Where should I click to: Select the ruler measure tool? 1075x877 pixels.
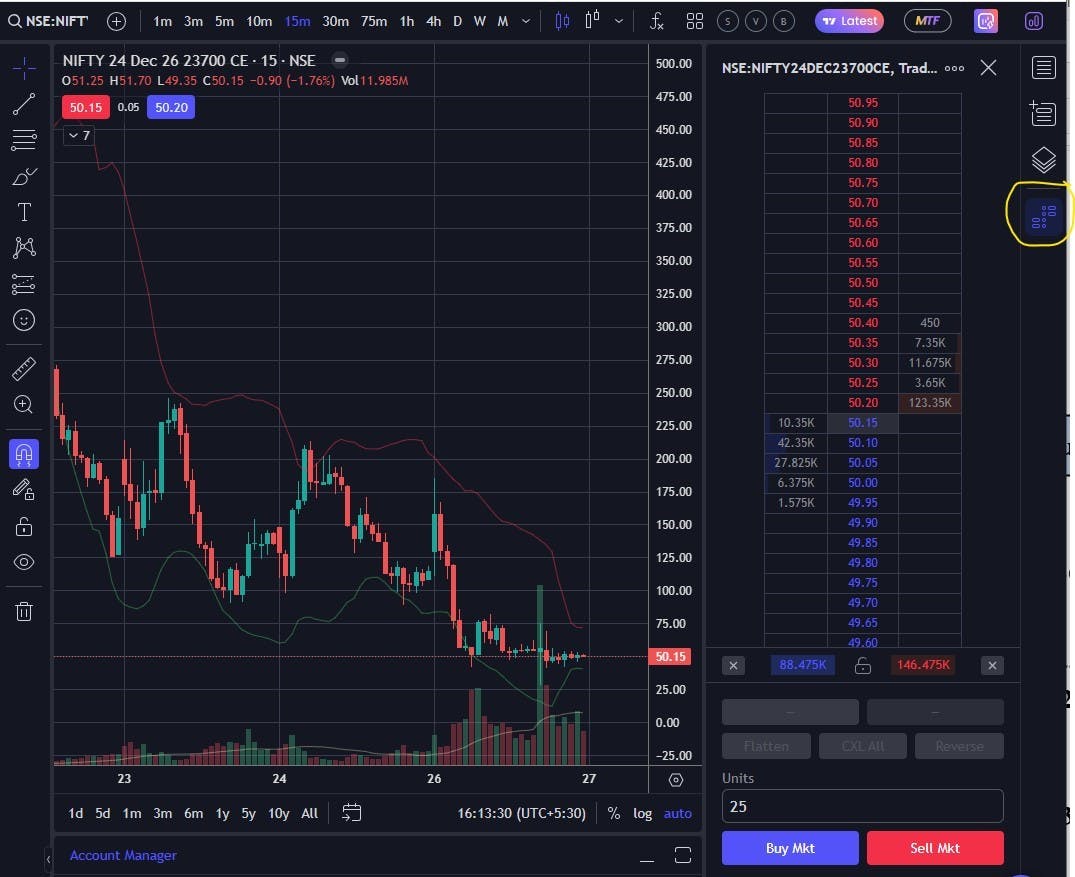pos(24,369)
